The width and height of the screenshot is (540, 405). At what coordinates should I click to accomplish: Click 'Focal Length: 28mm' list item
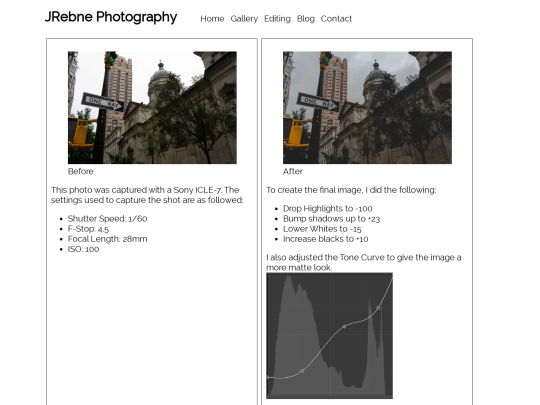coord(107,239)
